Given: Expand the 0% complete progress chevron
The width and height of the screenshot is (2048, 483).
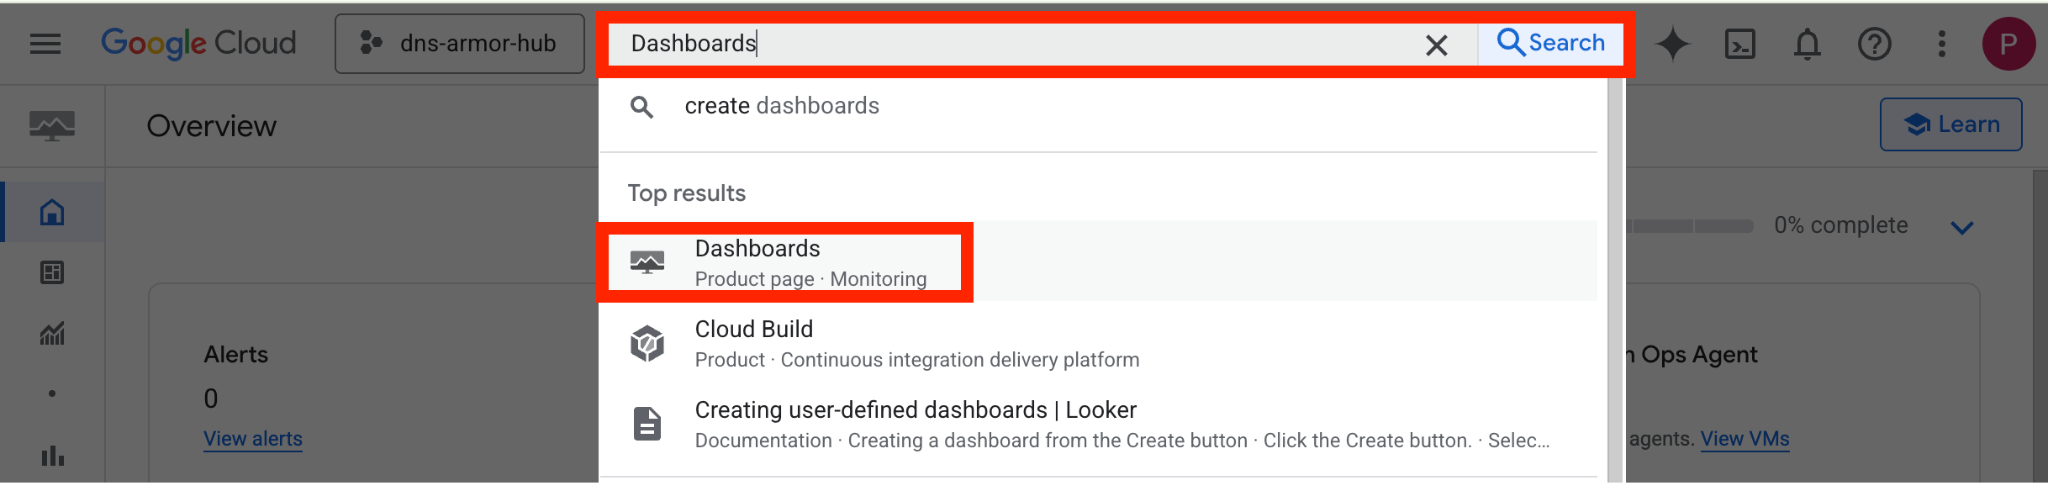Looking at the screenshot, I should [x=1962, y=228].
